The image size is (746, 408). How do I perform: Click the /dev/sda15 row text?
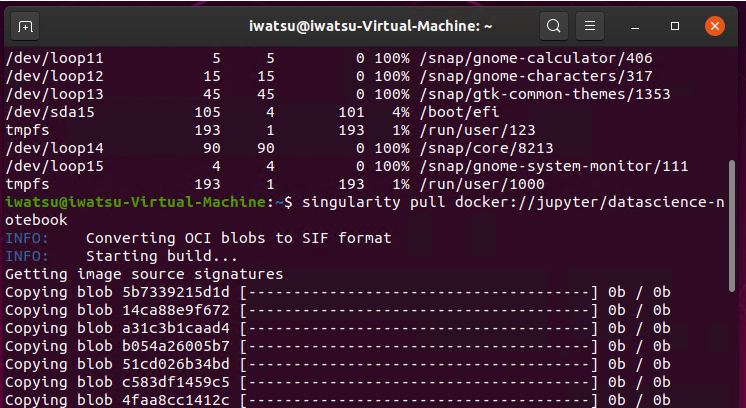252,113
